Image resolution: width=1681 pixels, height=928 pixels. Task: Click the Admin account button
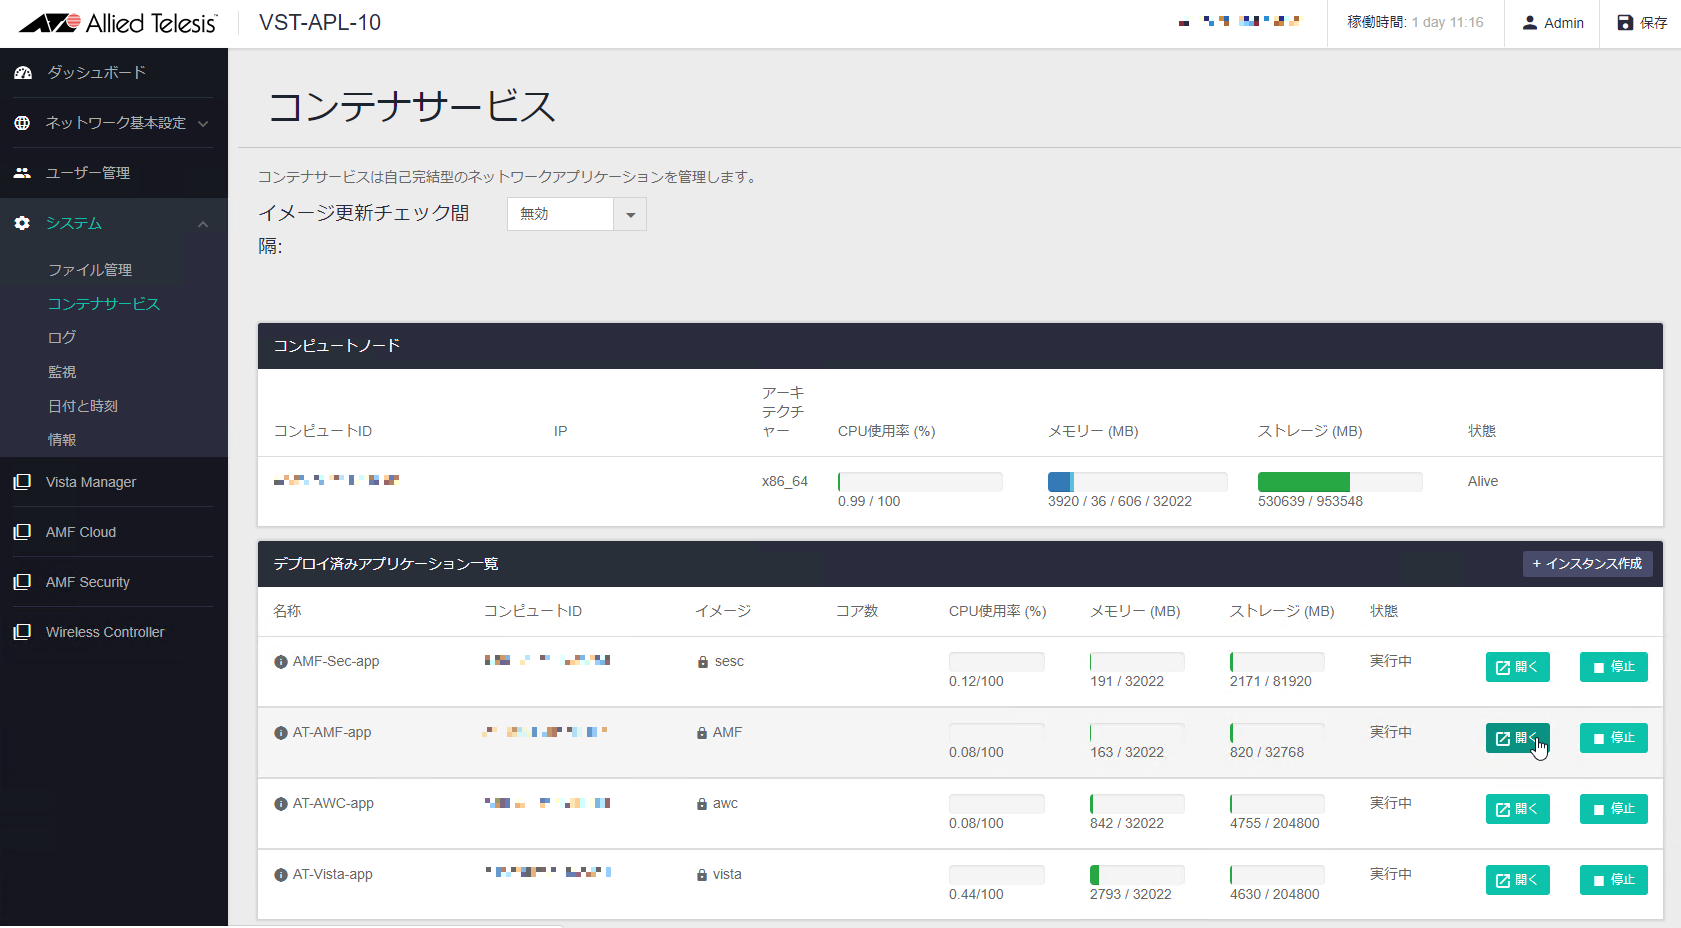click(x=1552, y=23)
